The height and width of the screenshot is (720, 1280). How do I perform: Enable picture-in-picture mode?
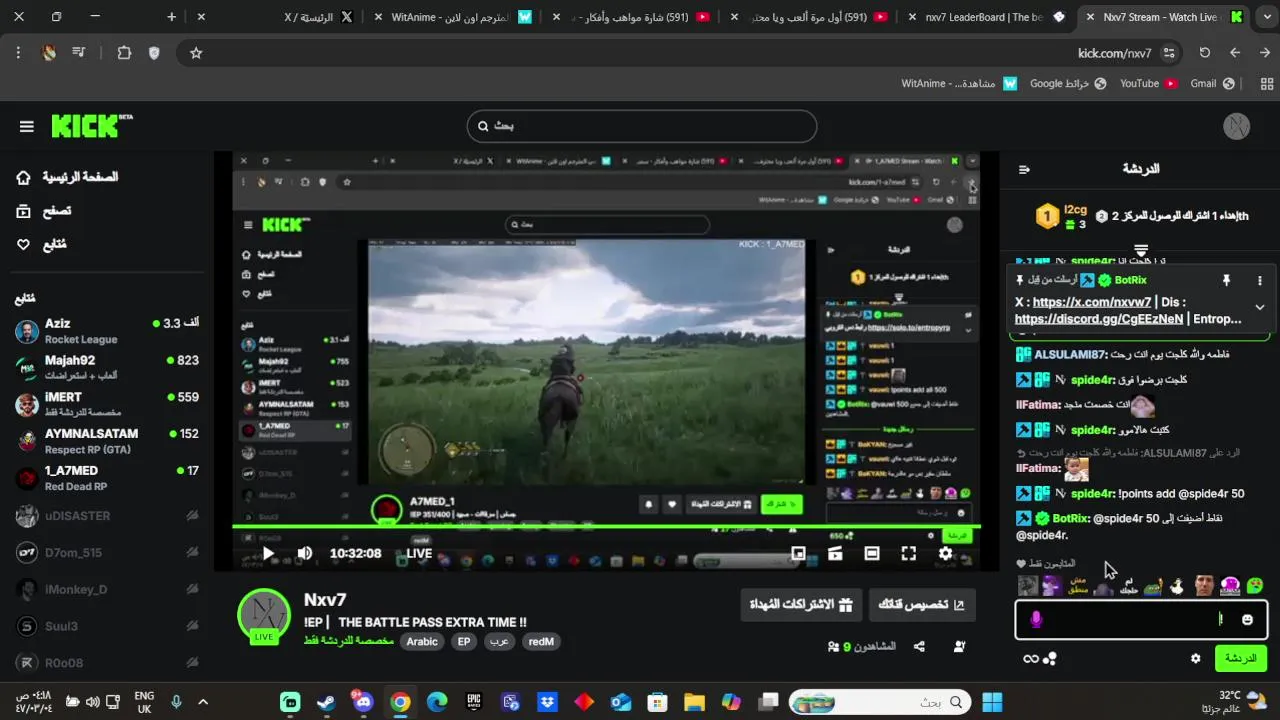tap(798, 553)
